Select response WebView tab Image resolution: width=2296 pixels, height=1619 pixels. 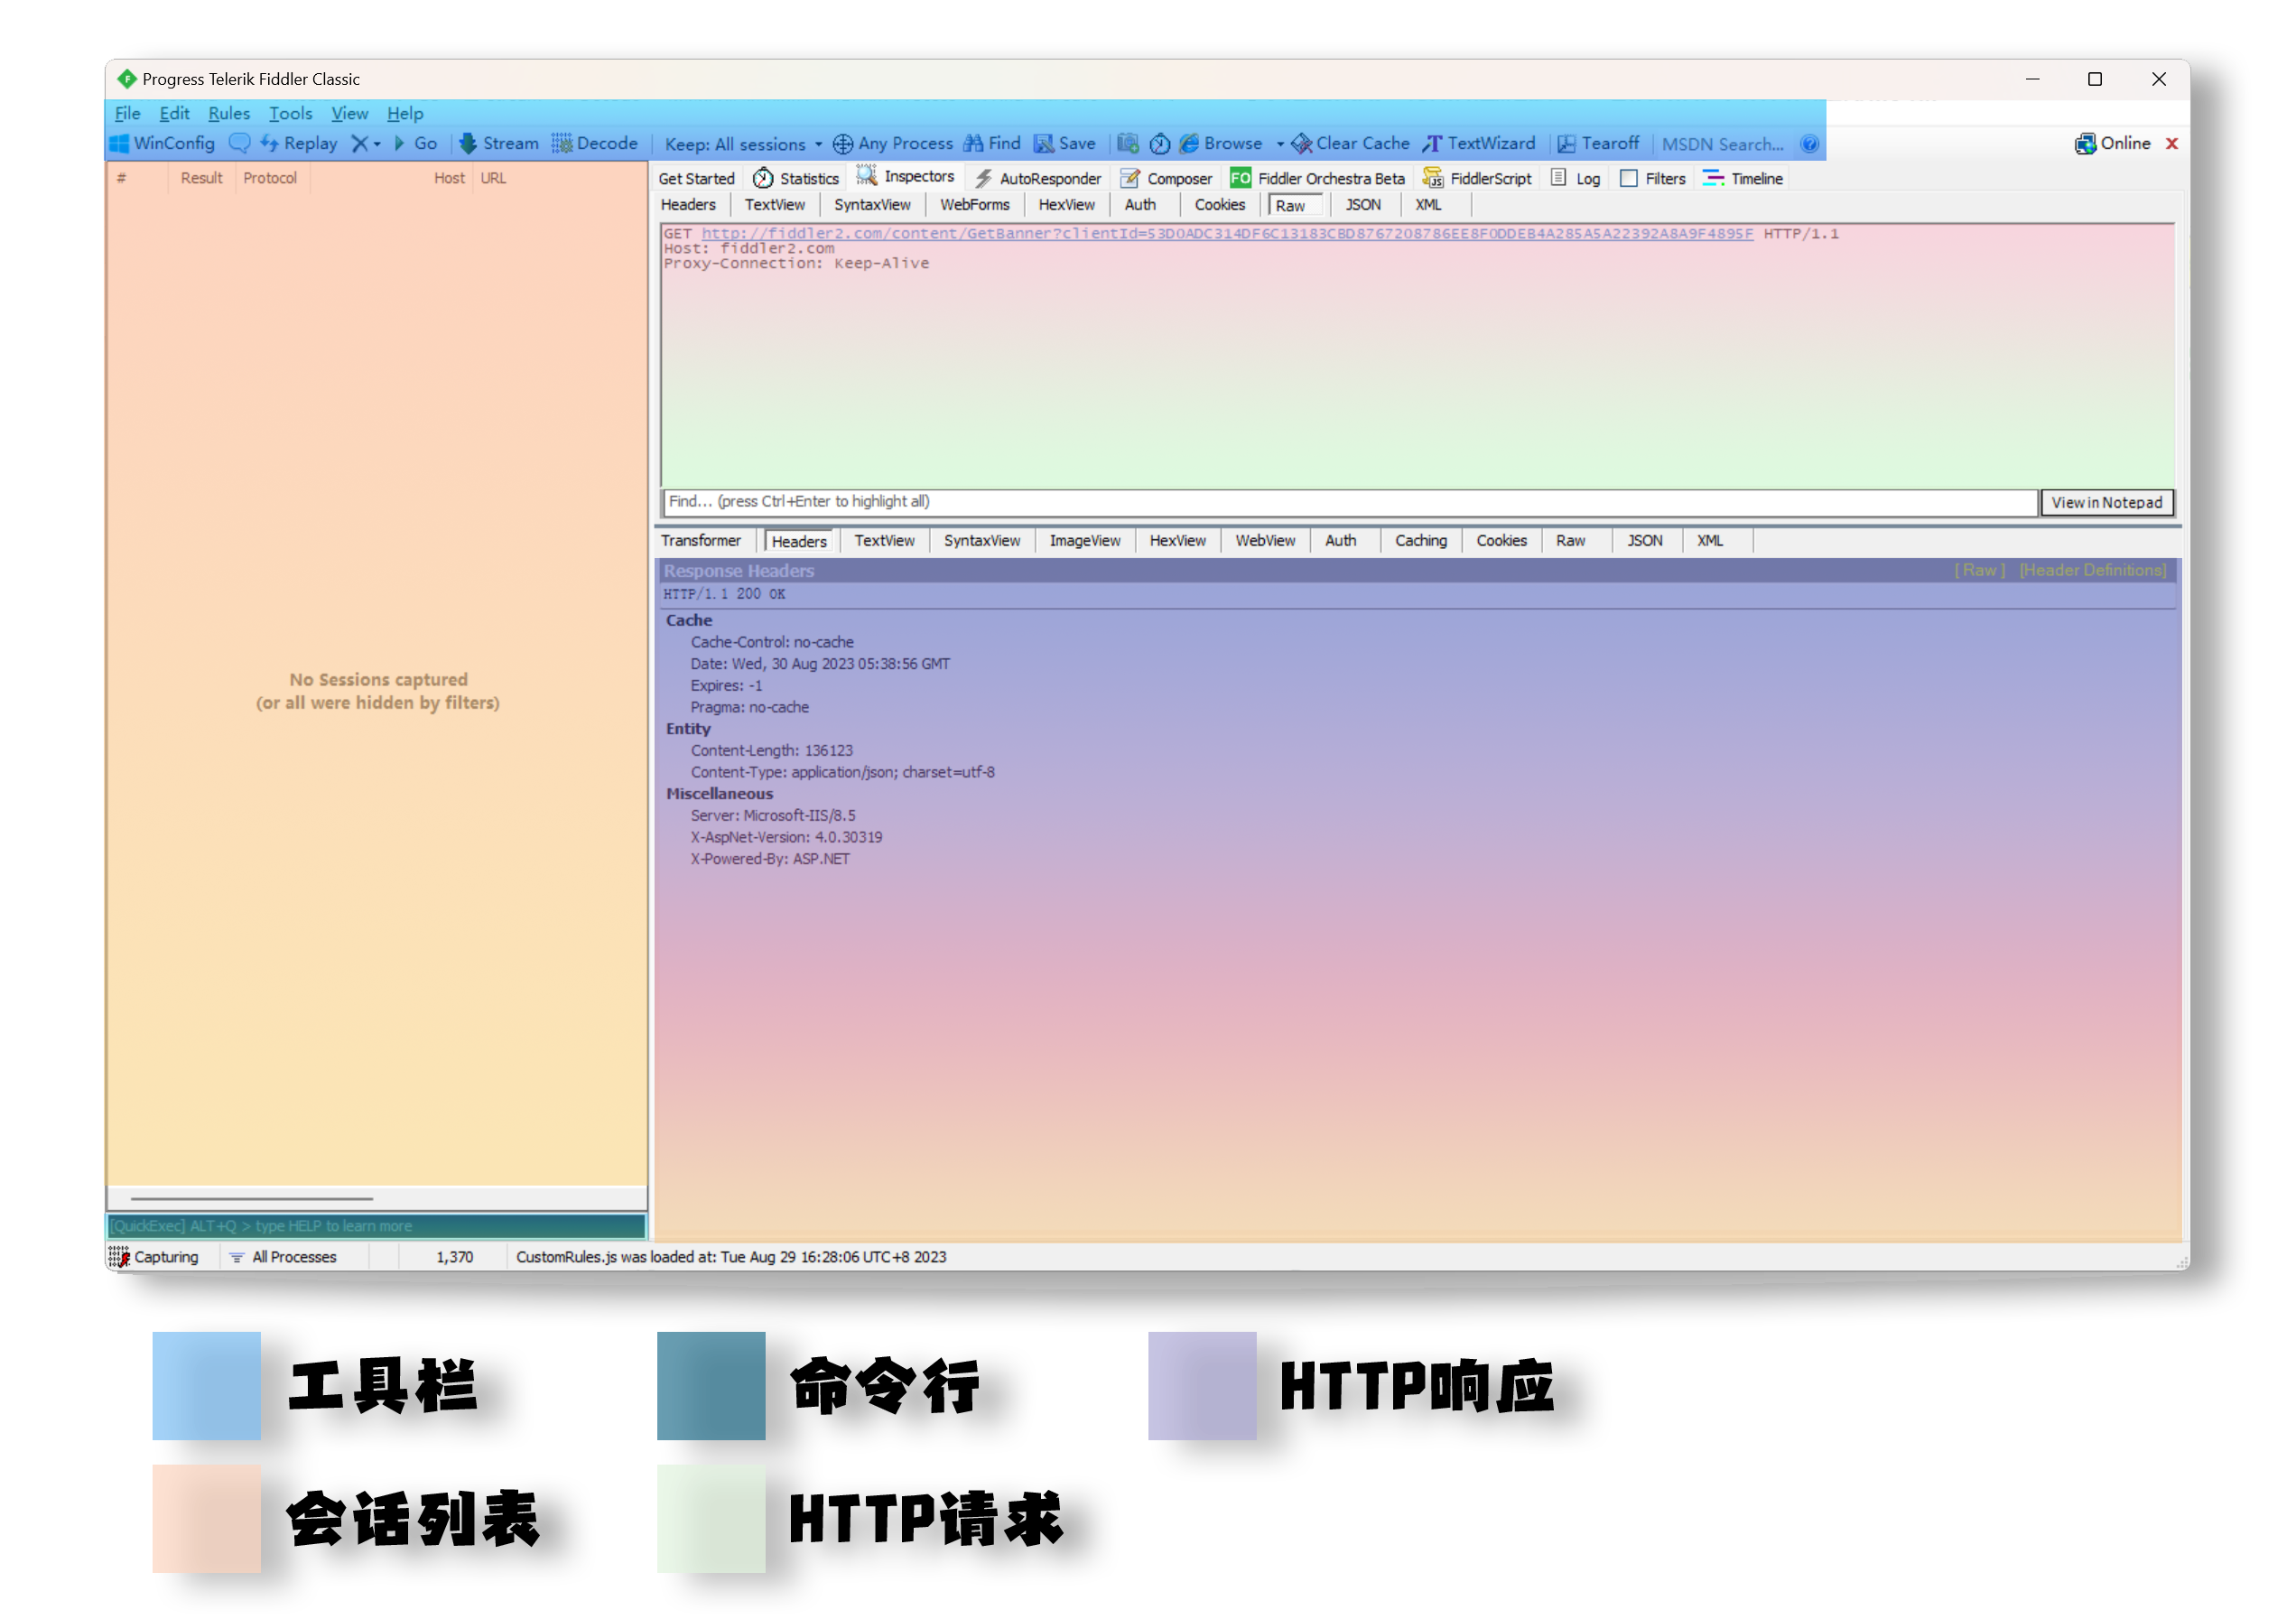pos(1264,540)
